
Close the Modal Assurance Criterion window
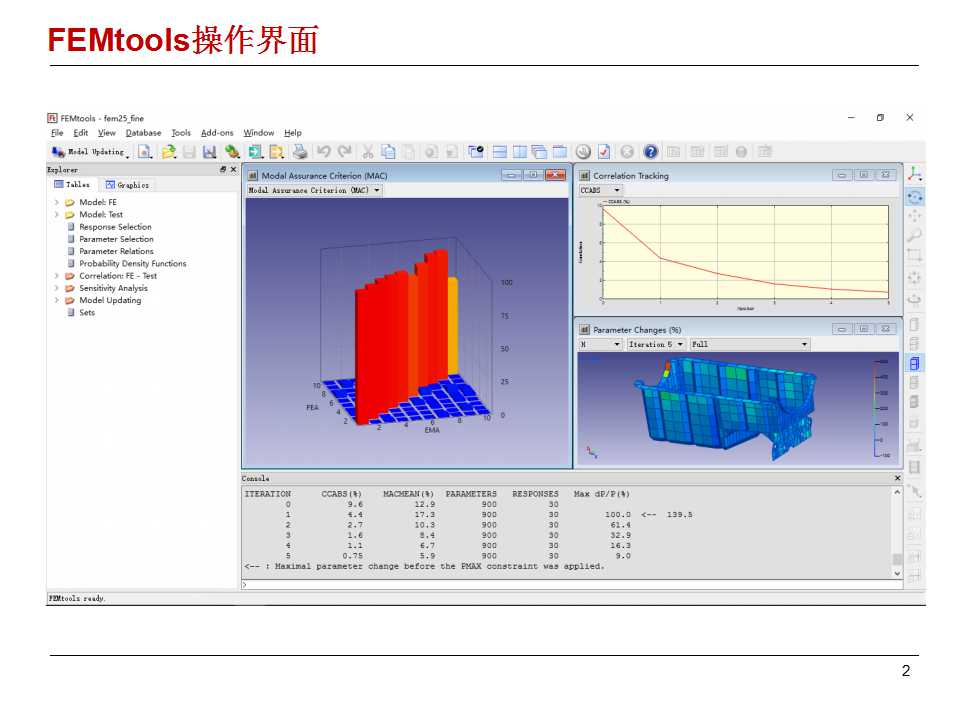coord(555,175)
